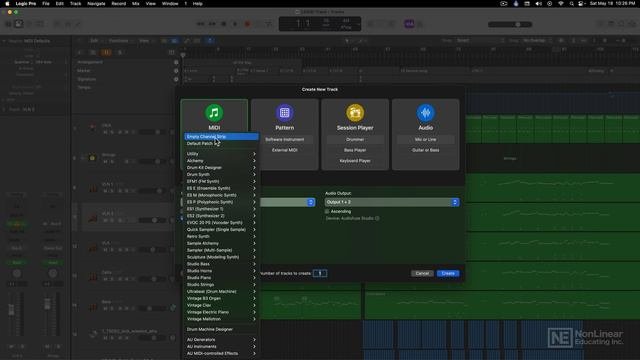Expand the ES2 (Synthesizer 2) submenu
640x360 pixels.
(x=221, y=216)
